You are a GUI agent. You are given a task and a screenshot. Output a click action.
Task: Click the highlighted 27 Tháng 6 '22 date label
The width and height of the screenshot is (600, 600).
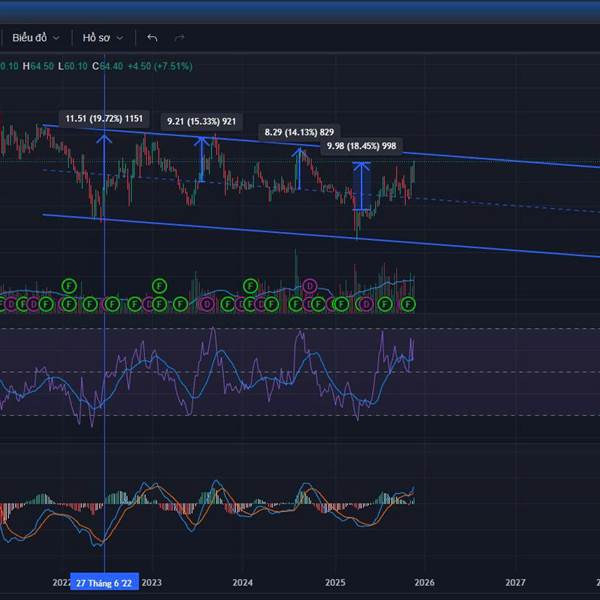click(x=104, y=582)
